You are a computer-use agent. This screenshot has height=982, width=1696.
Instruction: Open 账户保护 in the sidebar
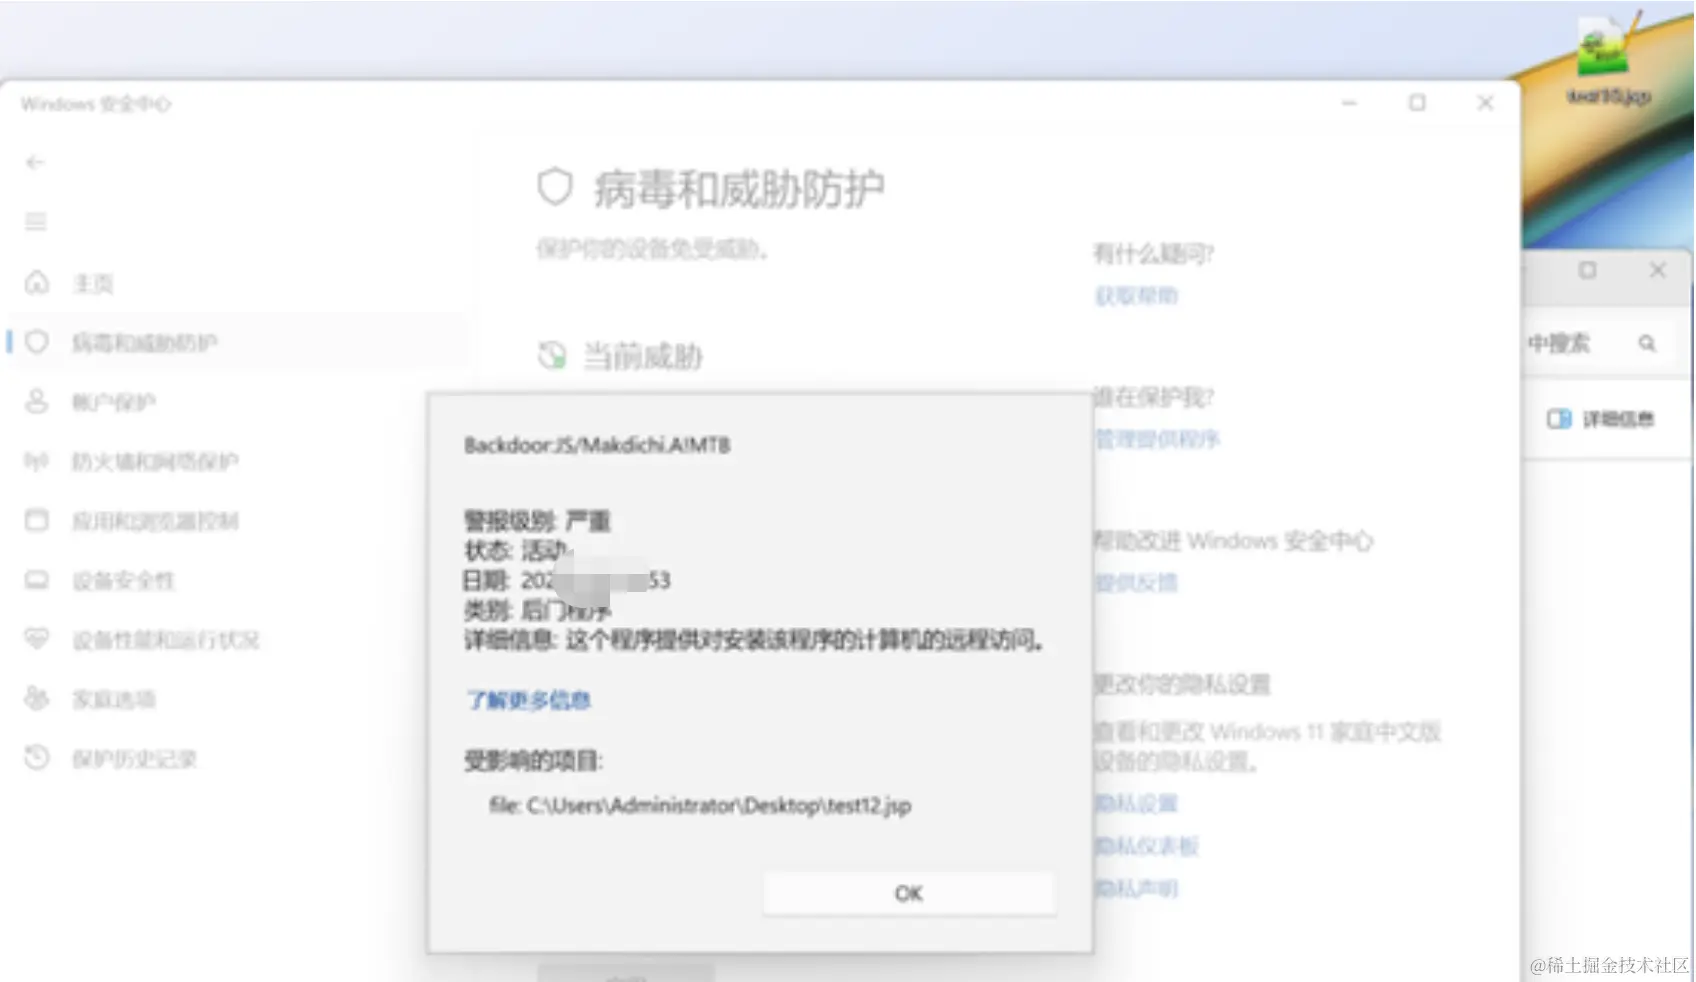[113, 402]
